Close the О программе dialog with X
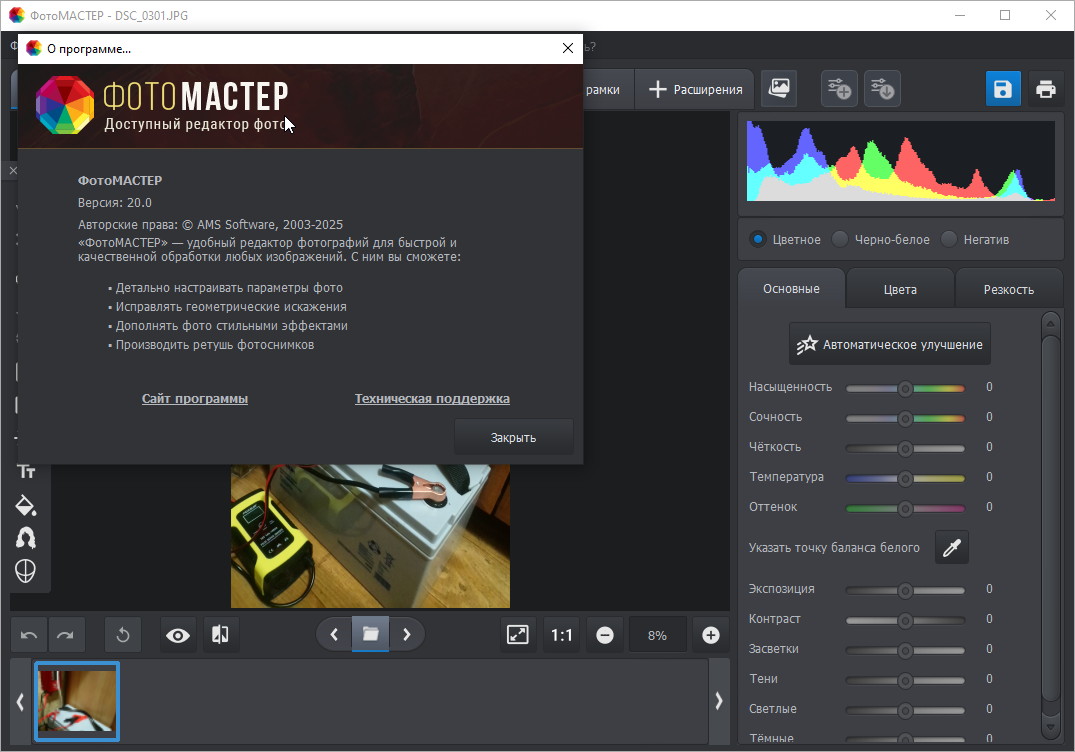 pyautogui.click(x=568, y=48)
